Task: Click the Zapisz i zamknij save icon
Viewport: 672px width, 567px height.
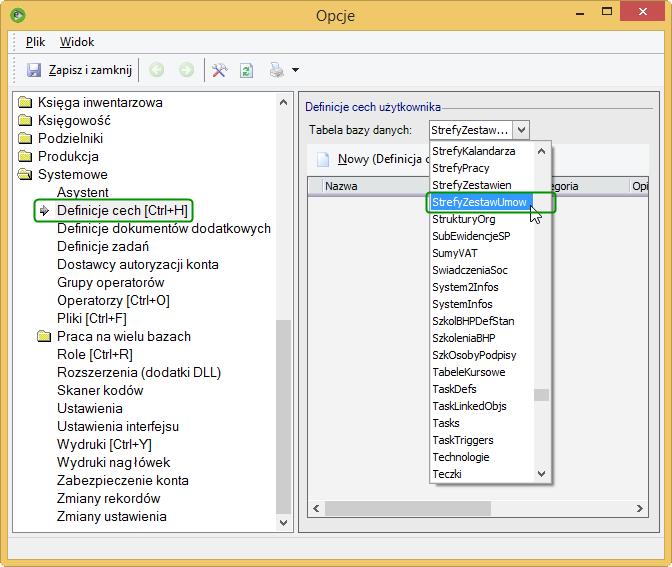Action: click(34, 70)
